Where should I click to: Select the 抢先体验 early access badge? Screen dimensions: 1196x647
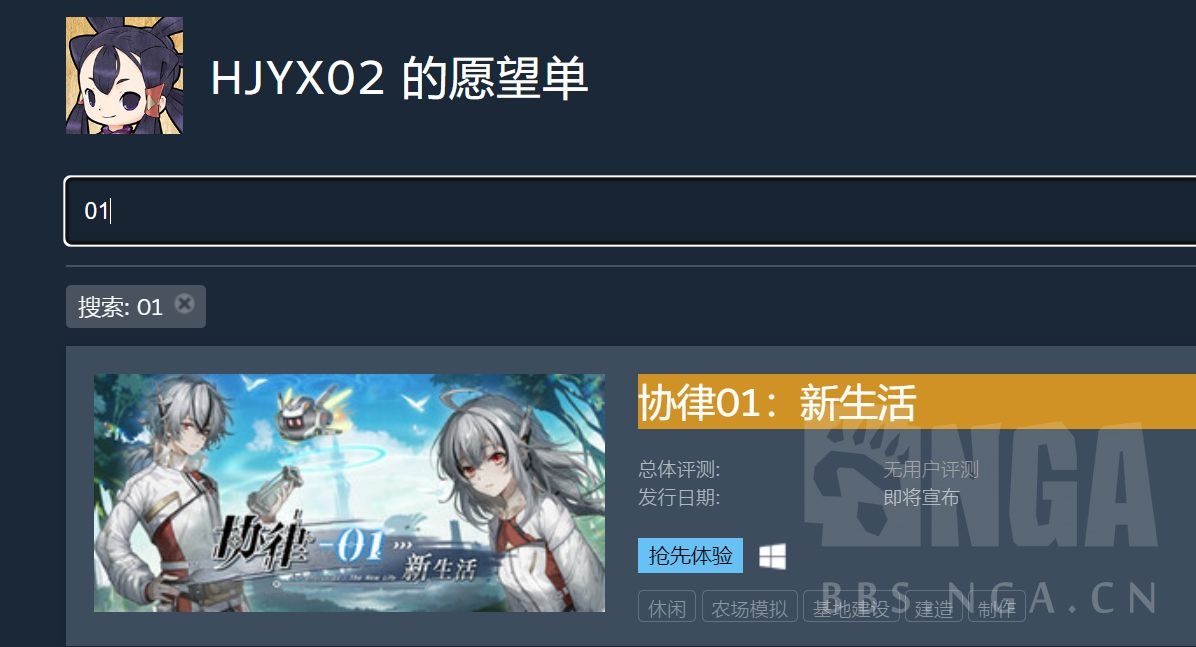[x=690, y=555]
